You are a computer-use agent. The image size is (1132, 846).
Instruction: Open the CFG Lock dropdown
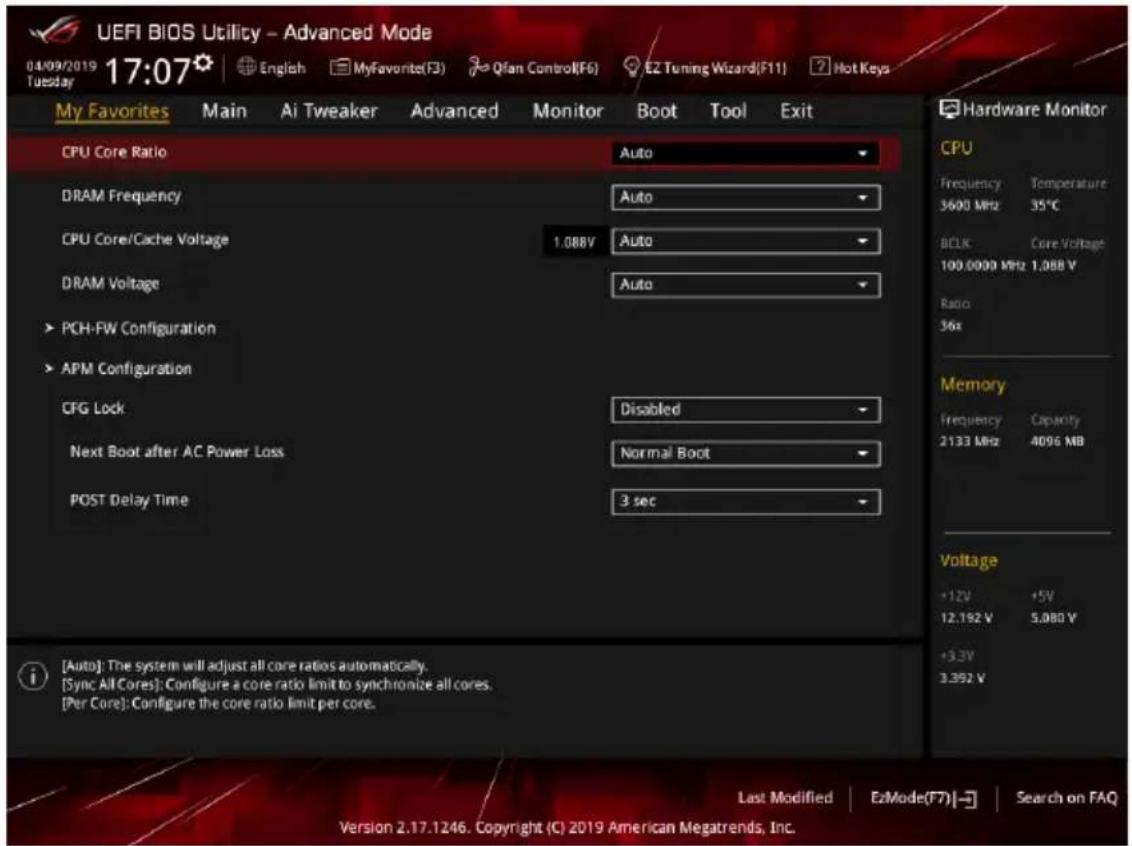click(x=745, y=410)
